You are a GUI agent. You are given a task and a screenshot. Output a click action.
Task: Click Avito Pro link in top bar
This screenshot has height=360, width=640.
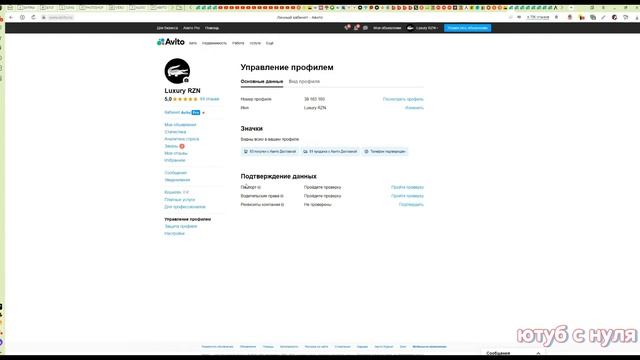pos(191,28)
